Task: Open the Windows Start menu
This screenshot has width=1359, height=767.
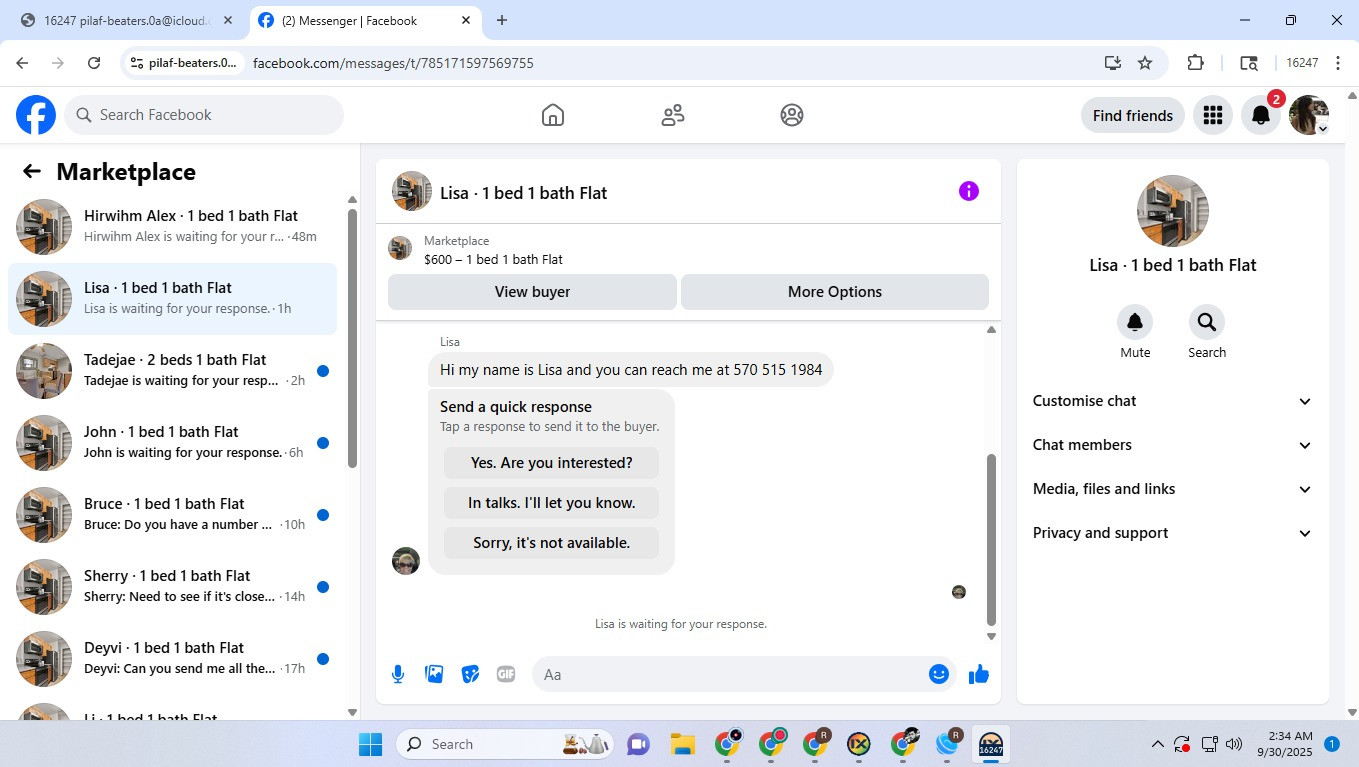Action: tap(370, 744)
